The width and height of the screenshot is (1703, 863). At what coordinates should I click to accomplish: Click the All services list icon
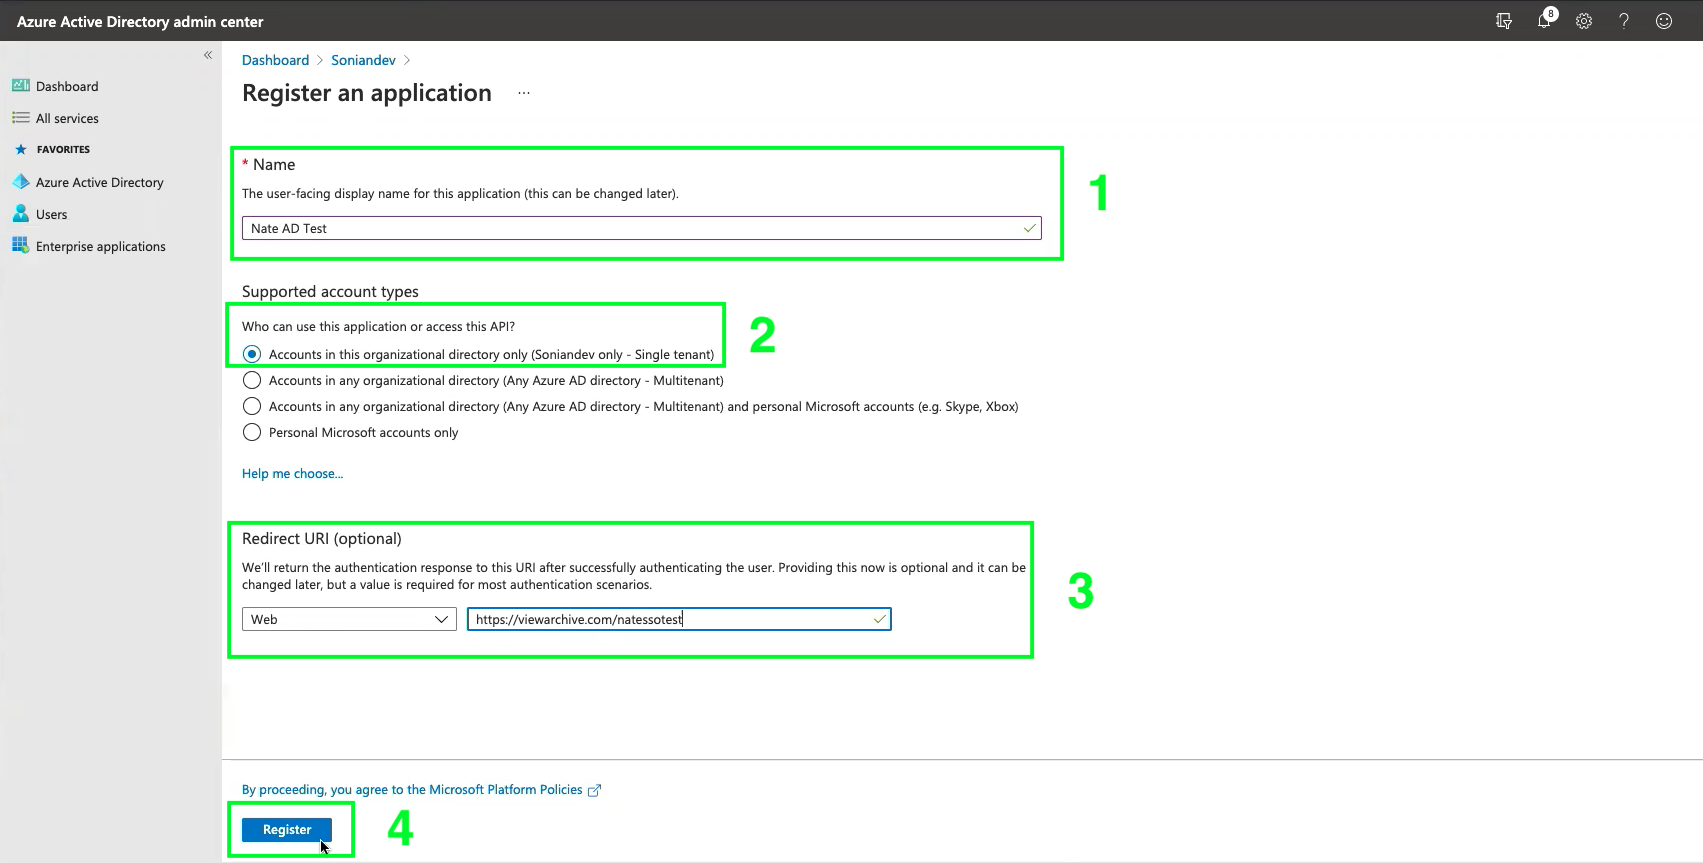(20, 118)
